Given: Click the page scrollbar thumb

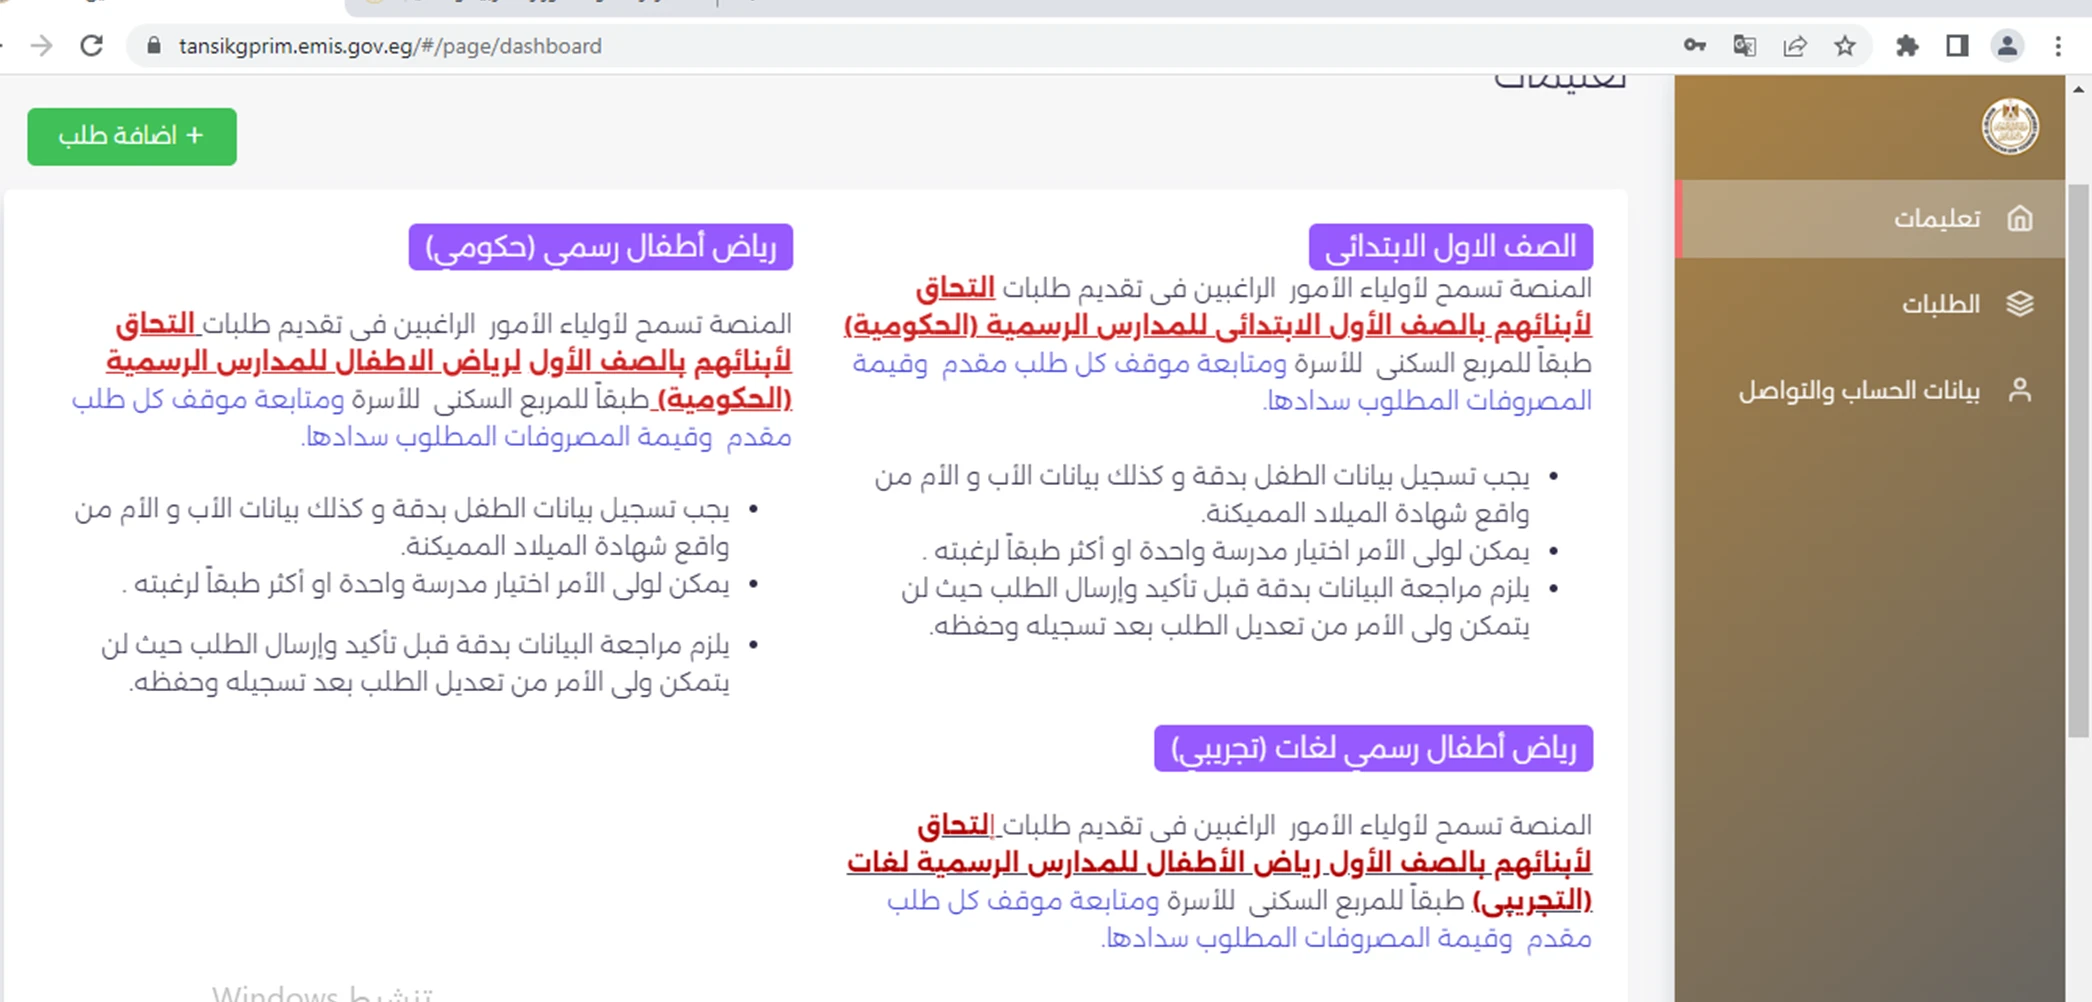Looking at the screenshot, I should [2079, 460].
